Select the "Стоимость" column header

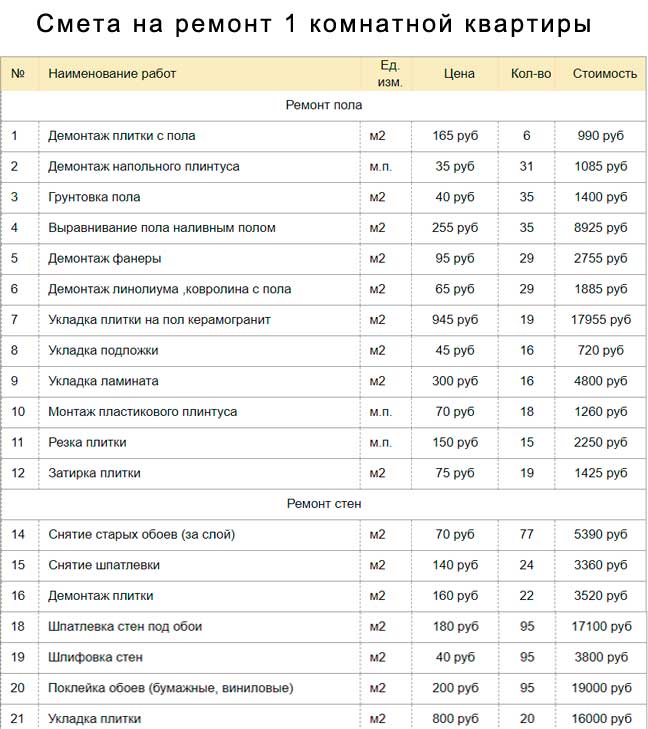[x=604, y=74]
